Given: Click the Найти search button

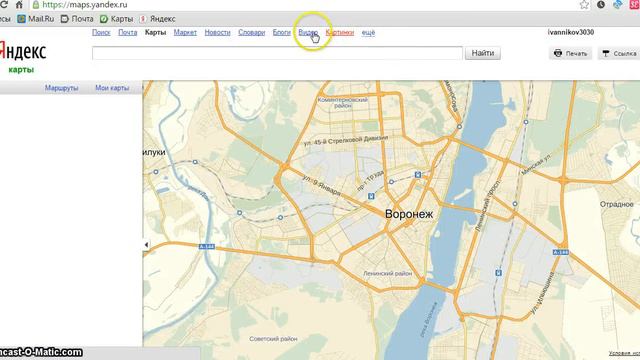Looking at the screenshot, I should (483, 53).
